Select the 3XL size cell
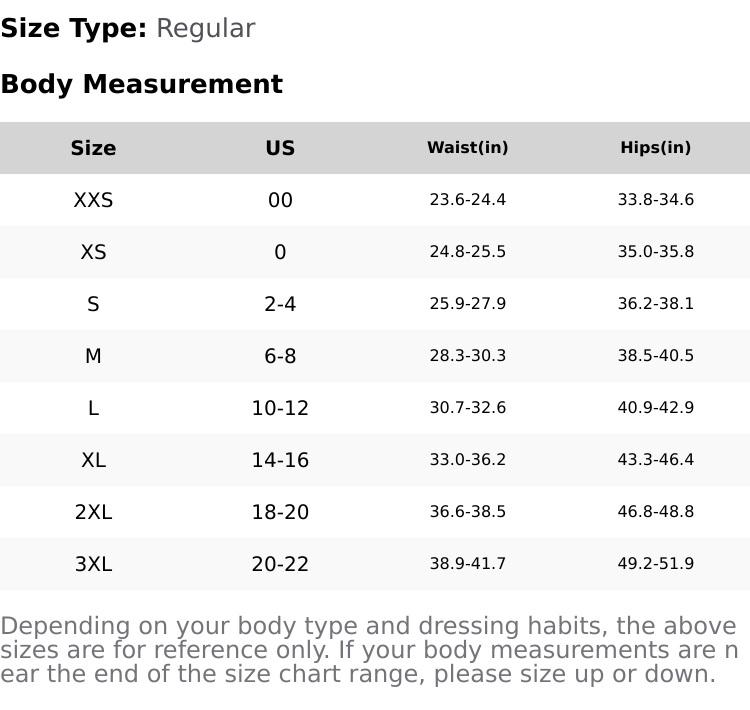Viewport: 750px width, 710px height. coord(93,564)
